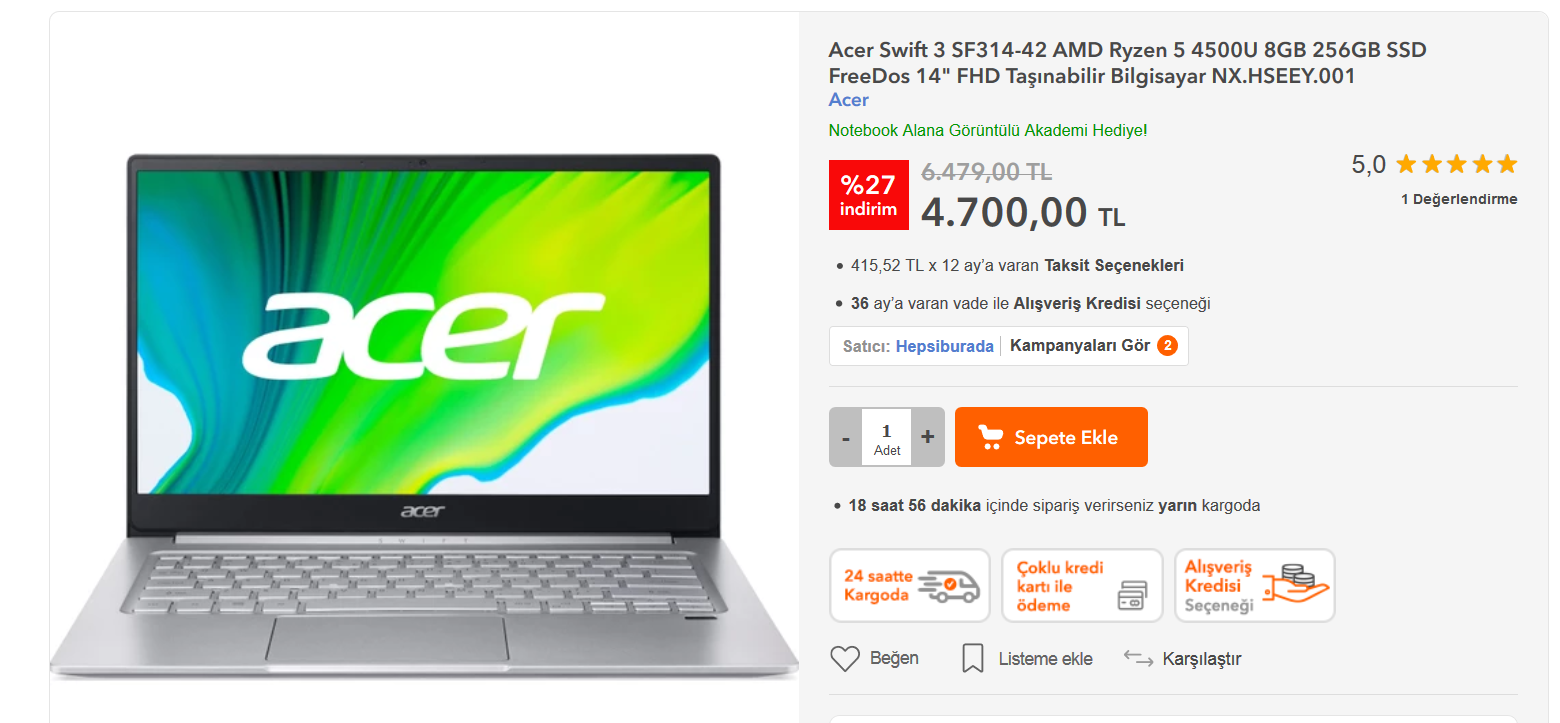The width and height of the screenshot is (1560, 723).
Task: Click the five-star rating icons
Action: pos(1457,164)
